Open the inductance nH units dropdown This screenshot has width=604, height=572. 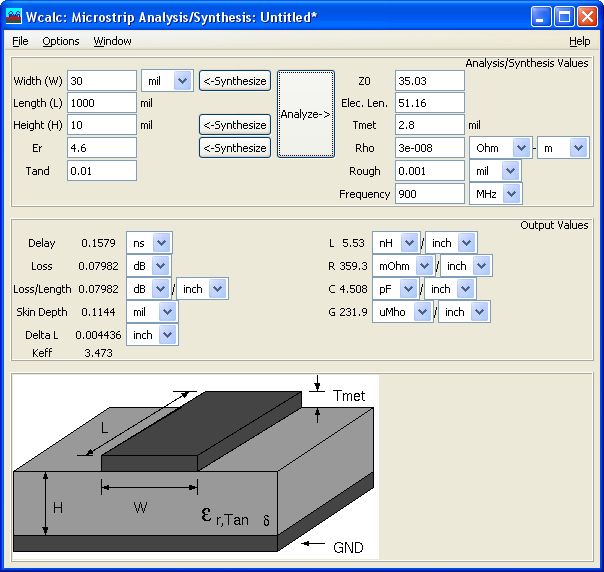coord(394,243)
